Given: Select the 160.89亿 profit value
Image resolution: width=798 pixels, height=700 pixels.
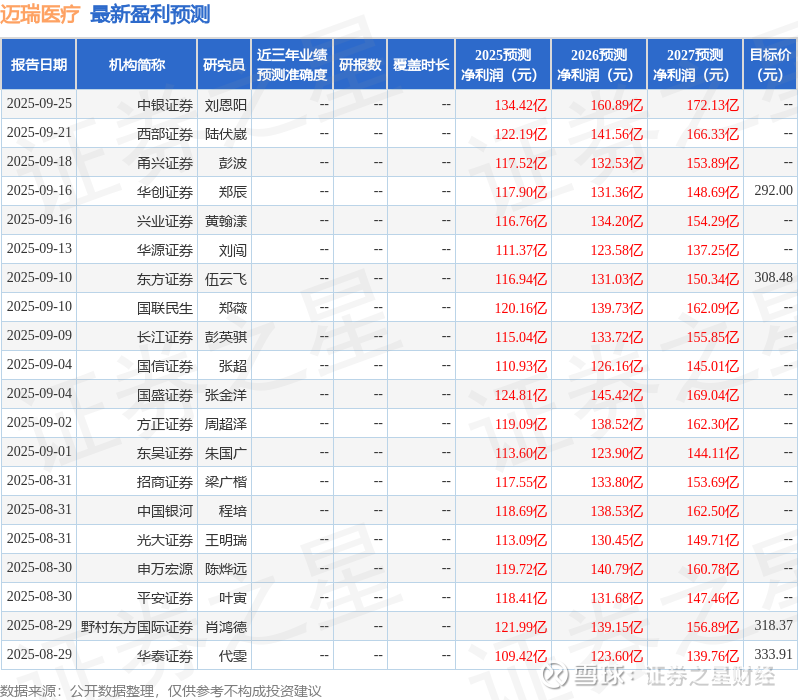Looking at the screenshot, I should point(617,105).
